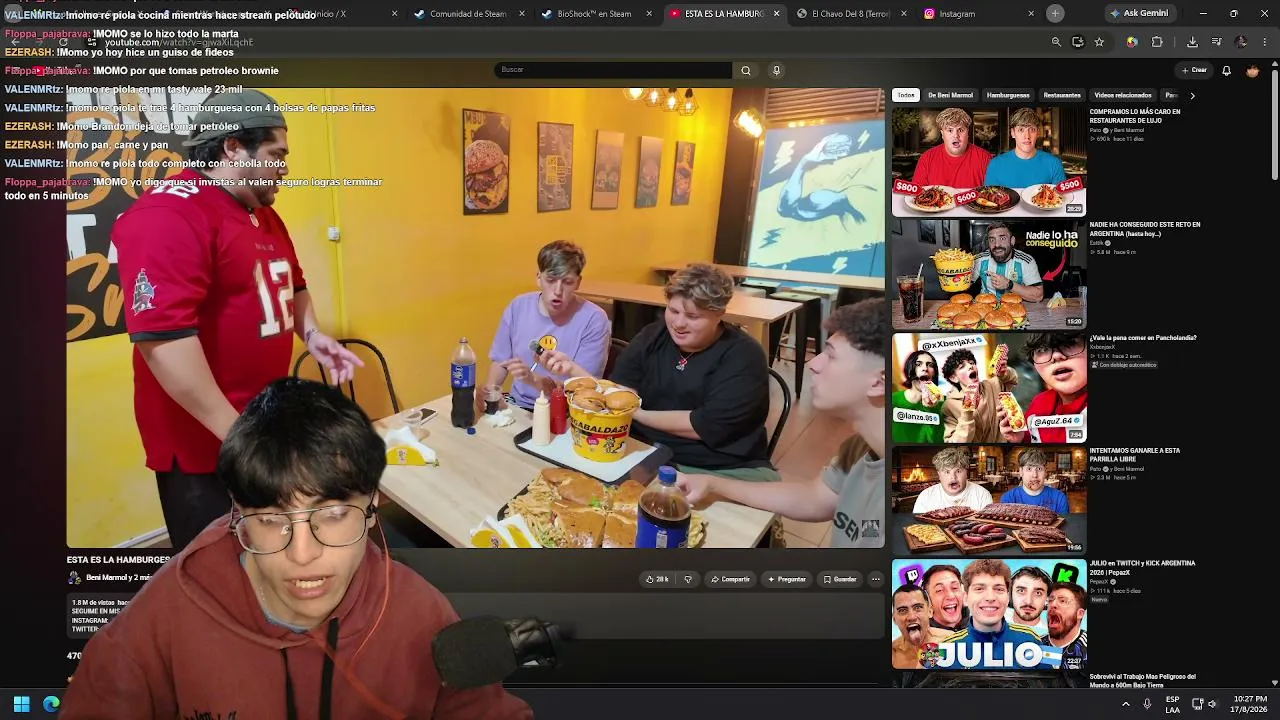Click title INTENTAMOS GANARLE A ESTA PARRILLA LIBRE
Screen dimensions: 1280x720
1134,455
